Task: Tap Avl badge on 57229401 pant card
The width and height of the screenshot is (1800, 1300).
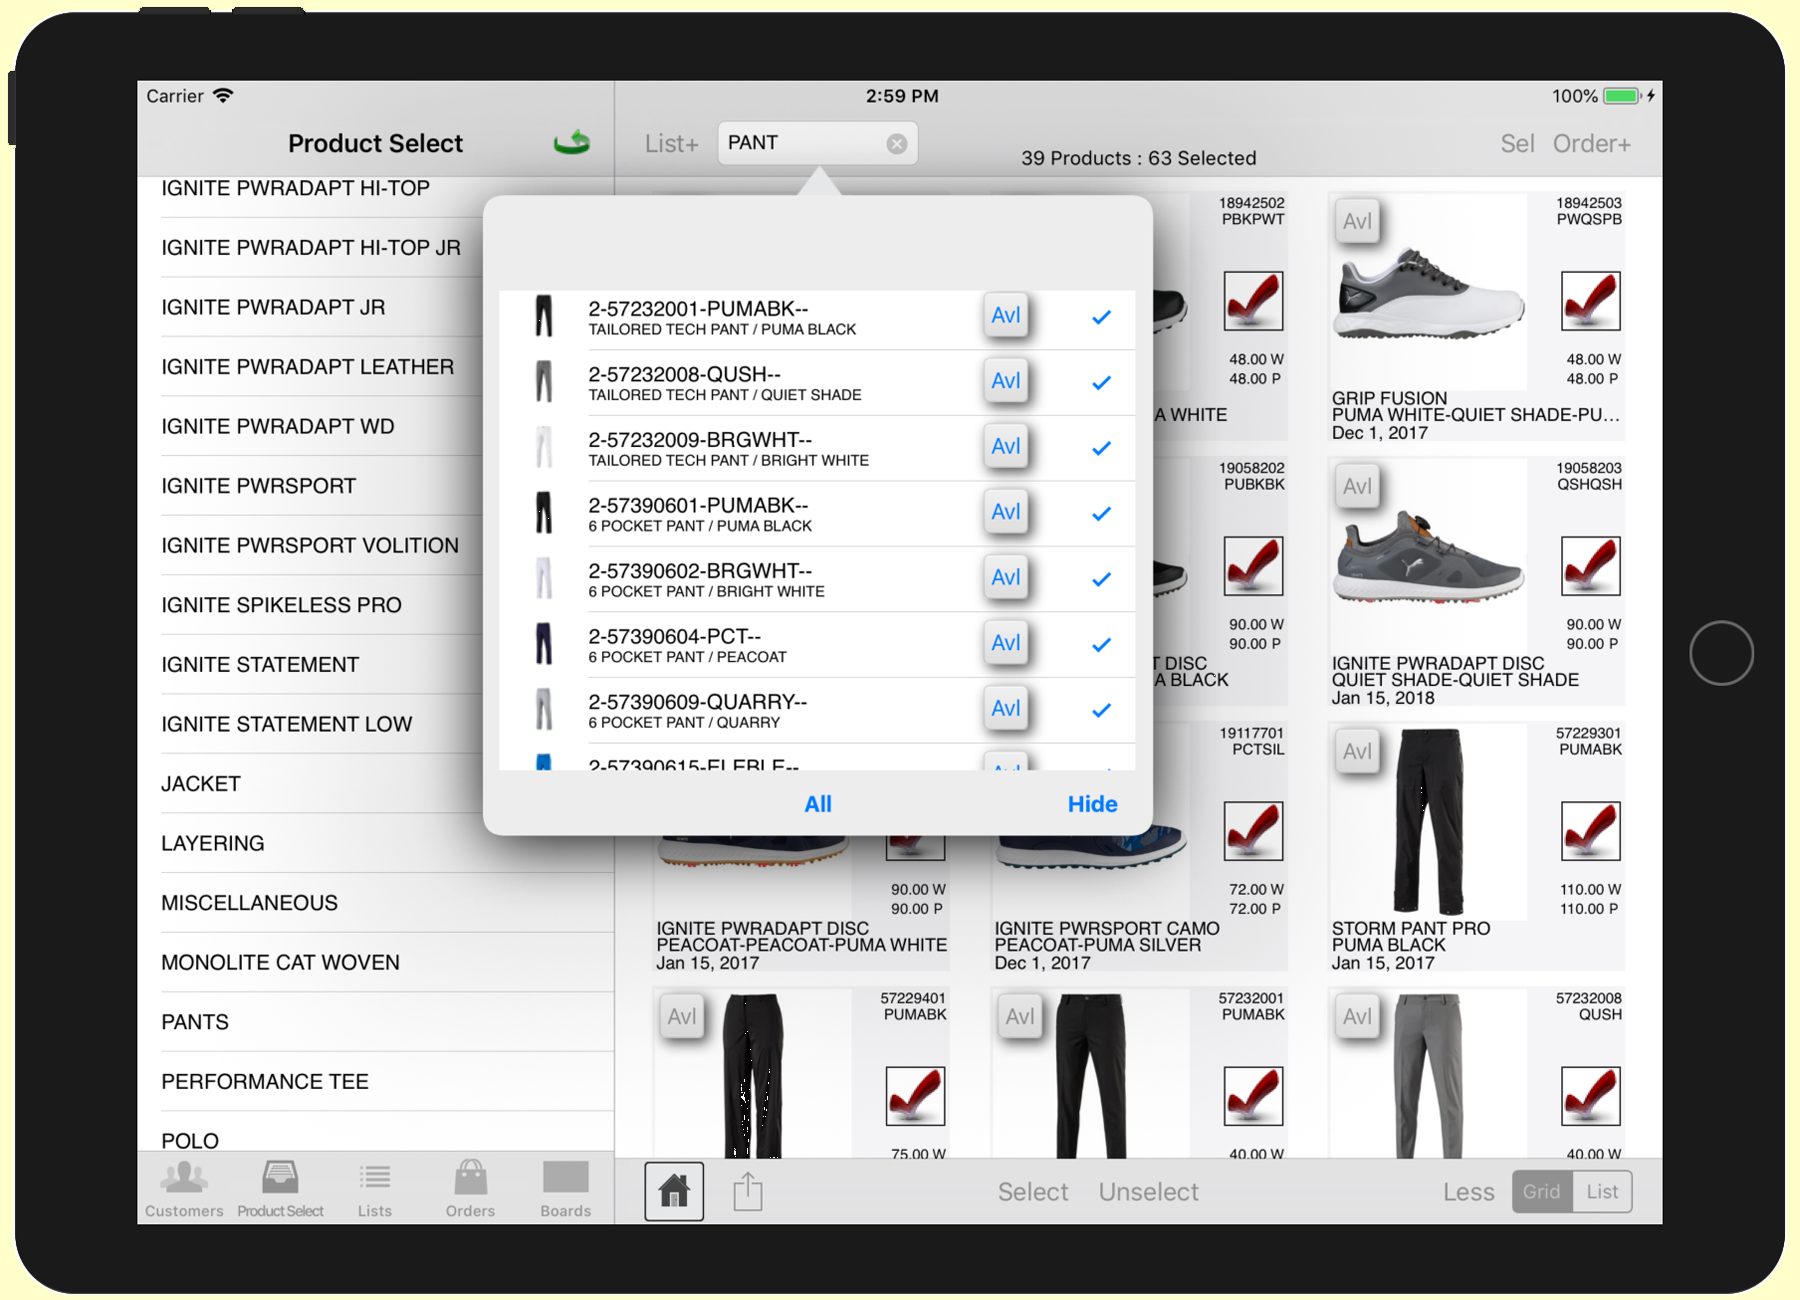Action: click(682, 1016)
